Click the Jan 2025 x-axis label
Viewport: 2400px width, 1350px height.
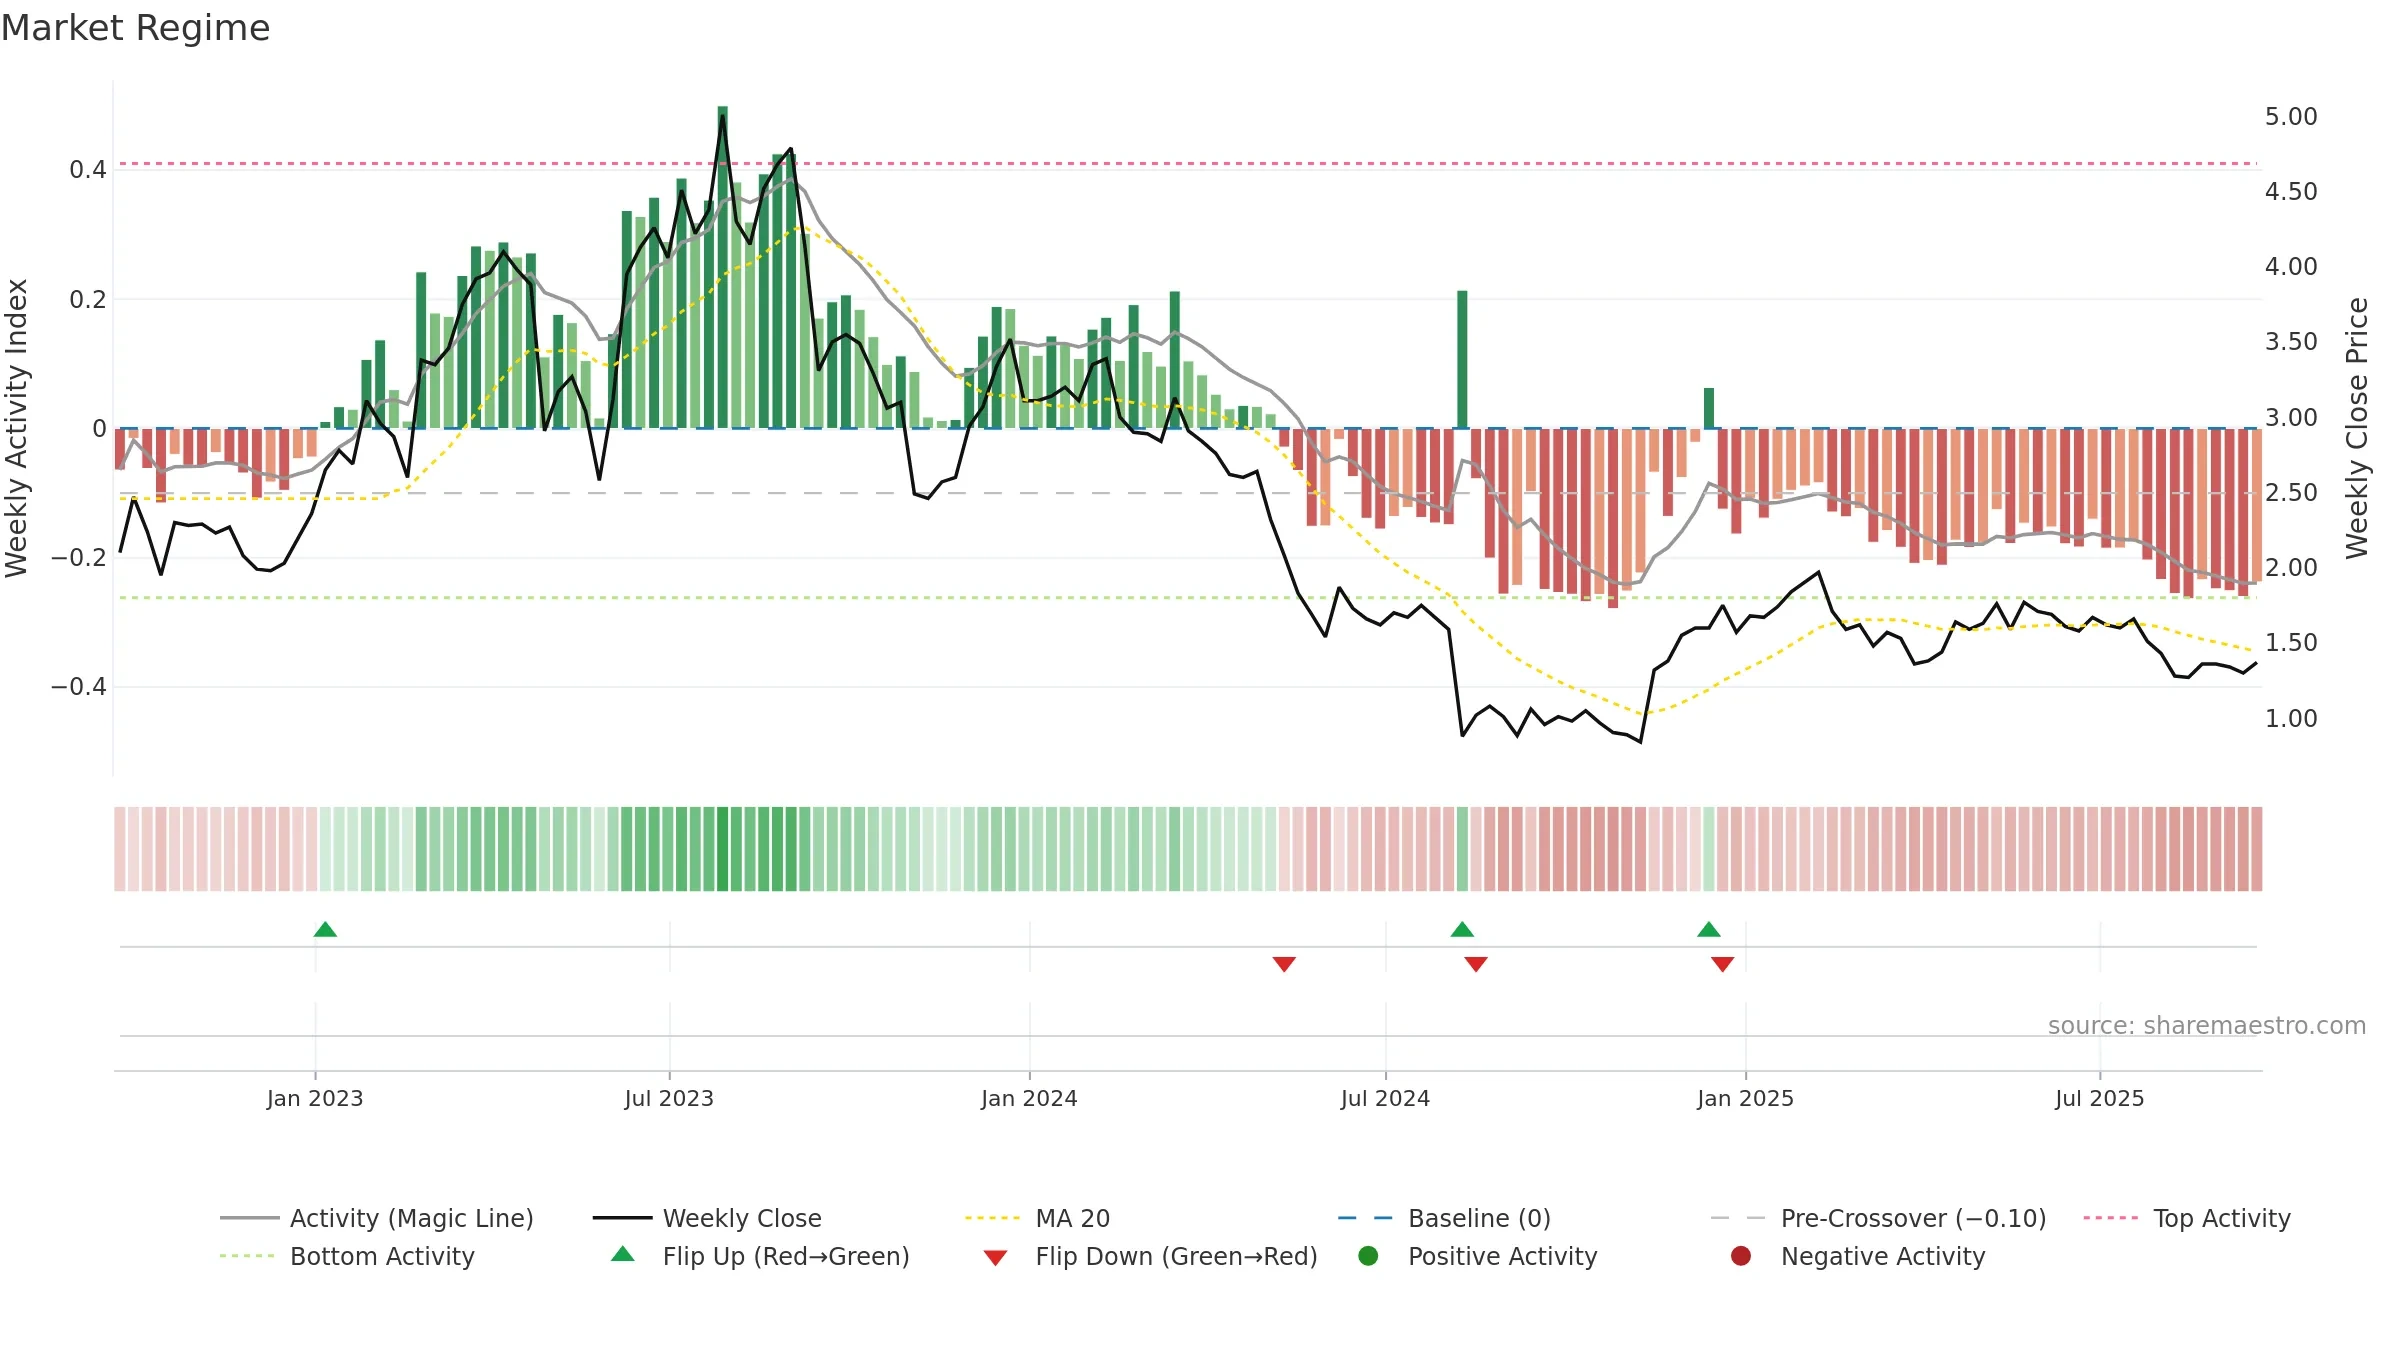pos(1745,1098)
